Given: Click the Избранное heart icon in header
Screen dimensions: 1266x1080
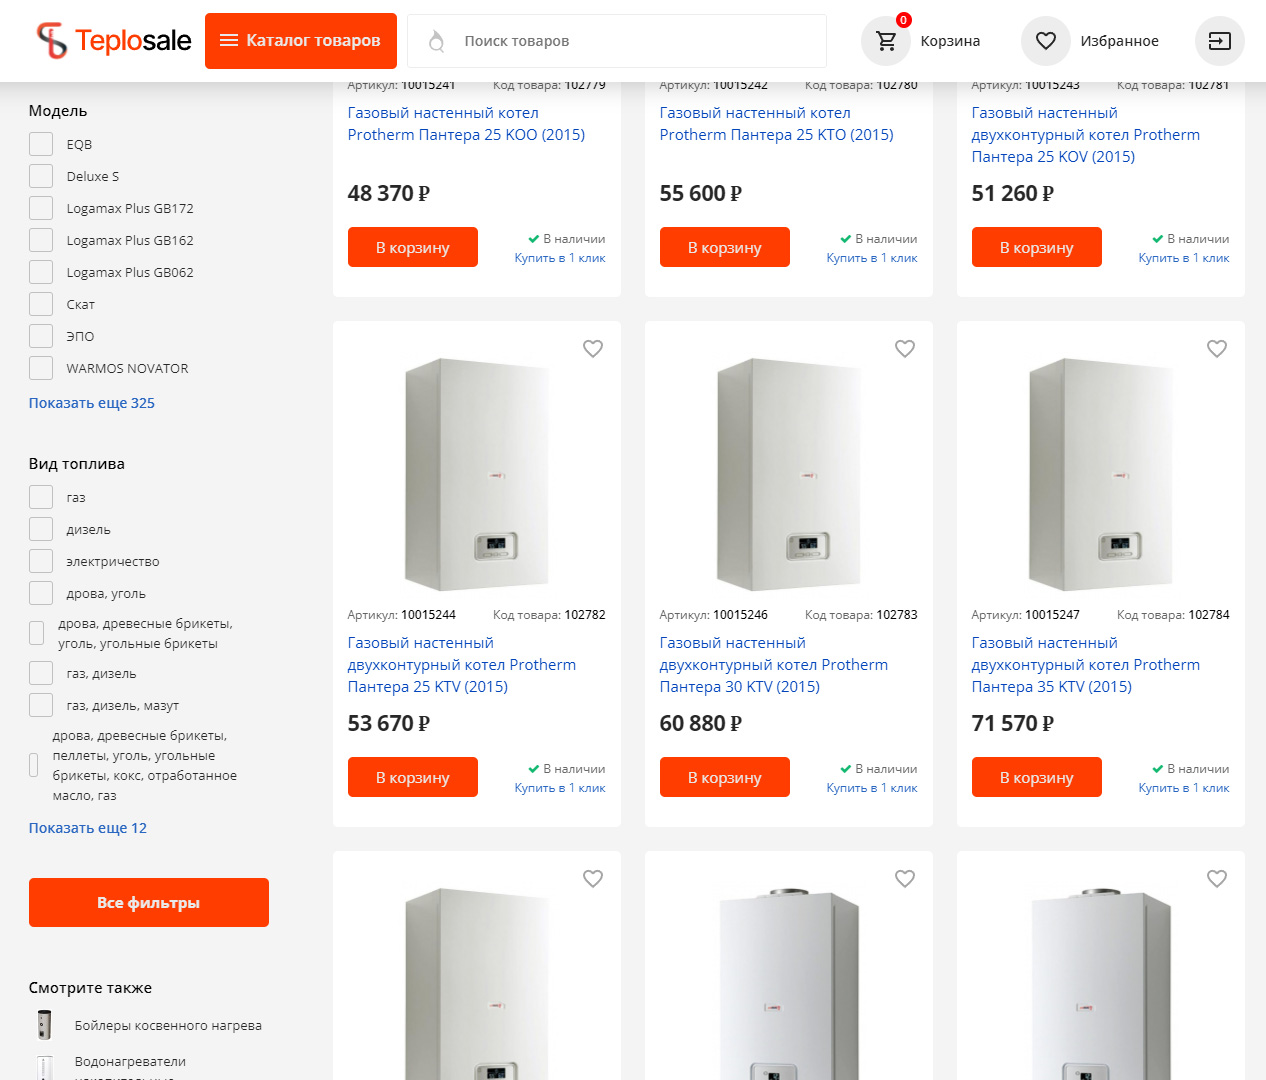Looking at the screenshot, I should pyautogui.click(x=1045, y=41).
